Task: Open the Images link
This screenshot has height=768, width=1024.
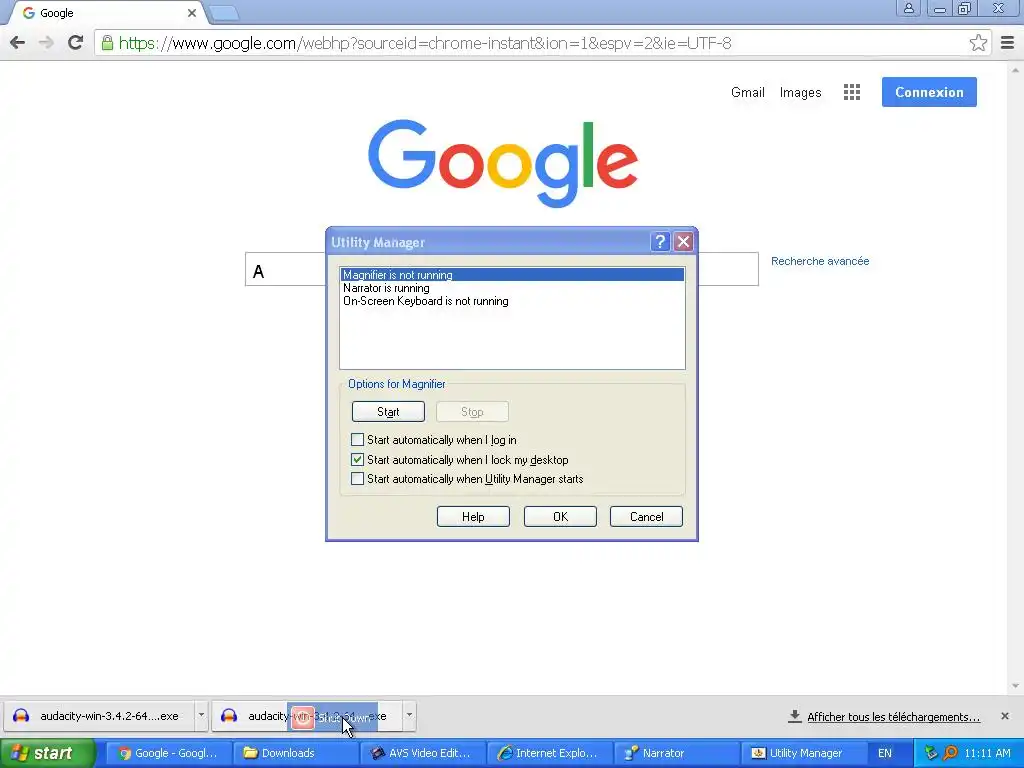Action: point(800,92)
